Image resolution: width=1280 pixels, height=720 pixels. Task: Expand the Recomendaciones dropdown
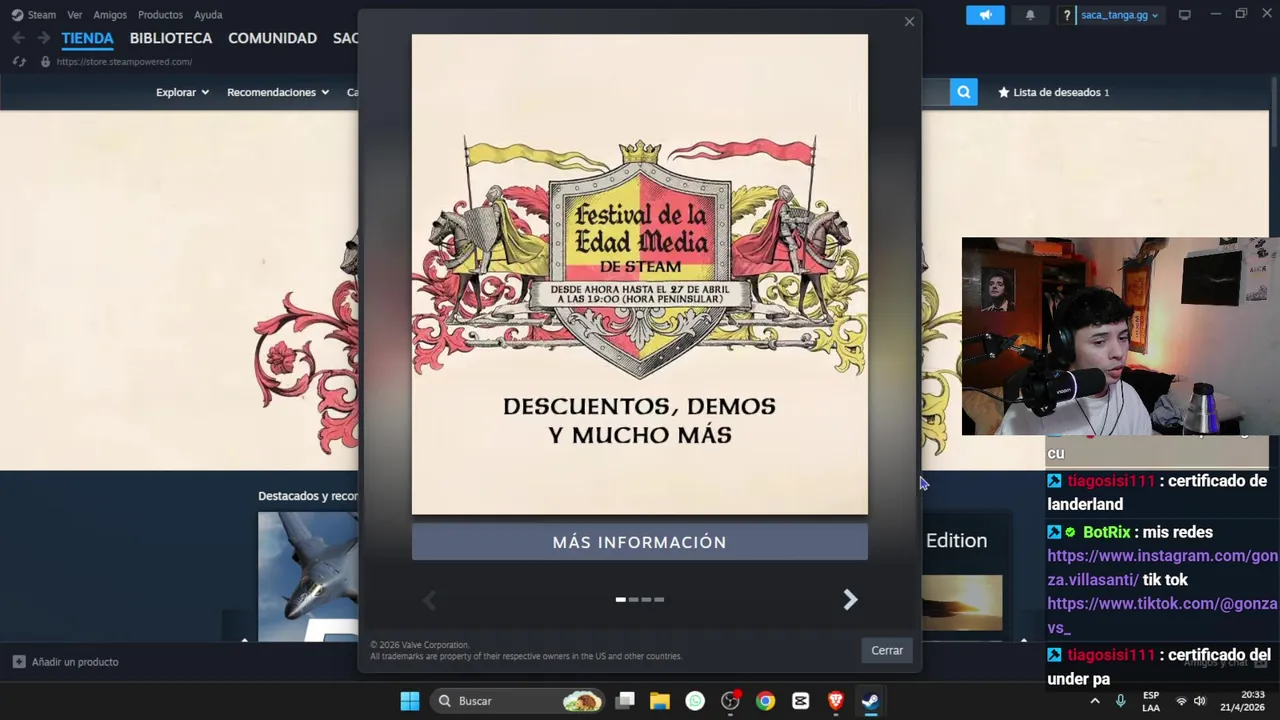point(278,92)
